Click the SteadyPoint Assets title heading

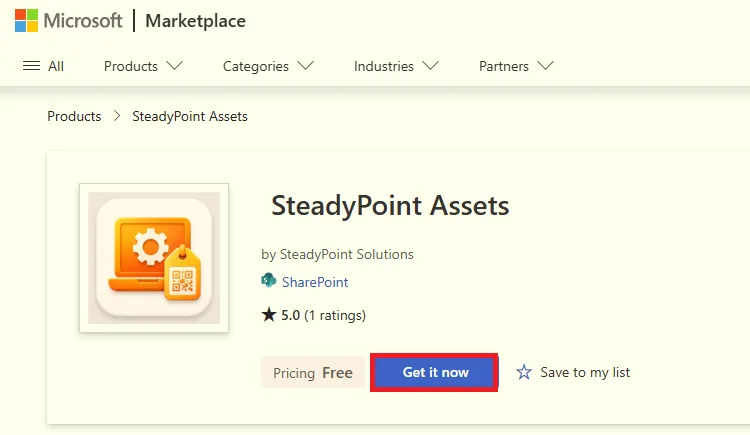390,206
